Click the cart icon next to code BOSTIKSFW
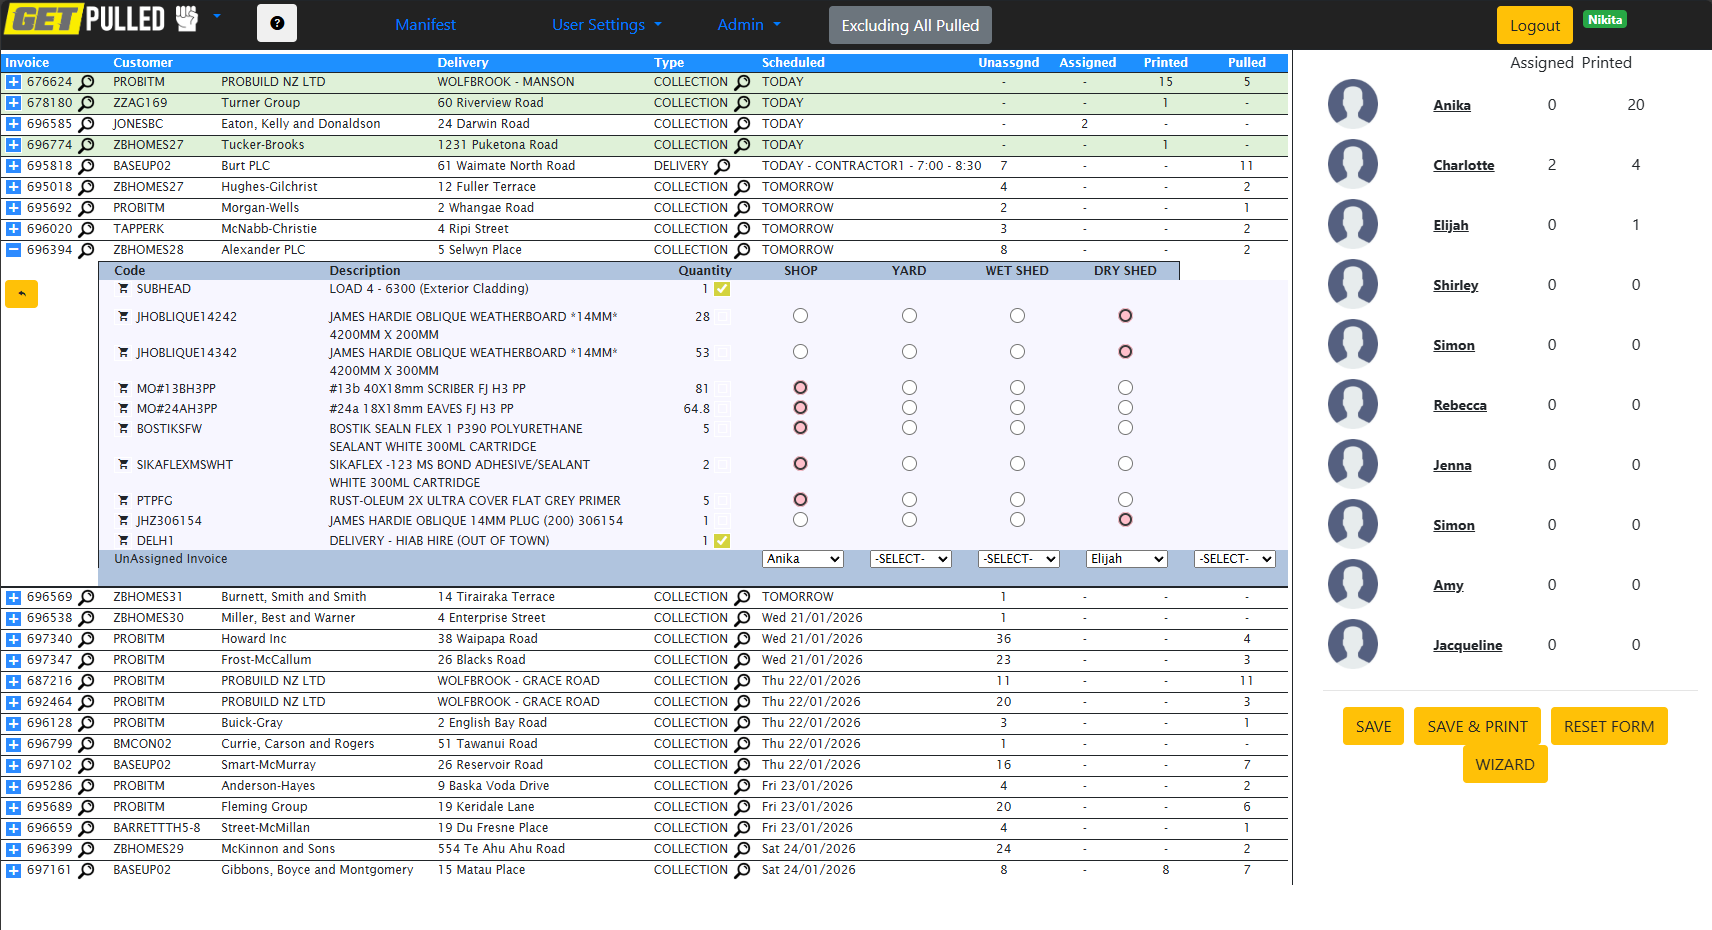This screenshot has height=930, width=1712. [123, 428]
